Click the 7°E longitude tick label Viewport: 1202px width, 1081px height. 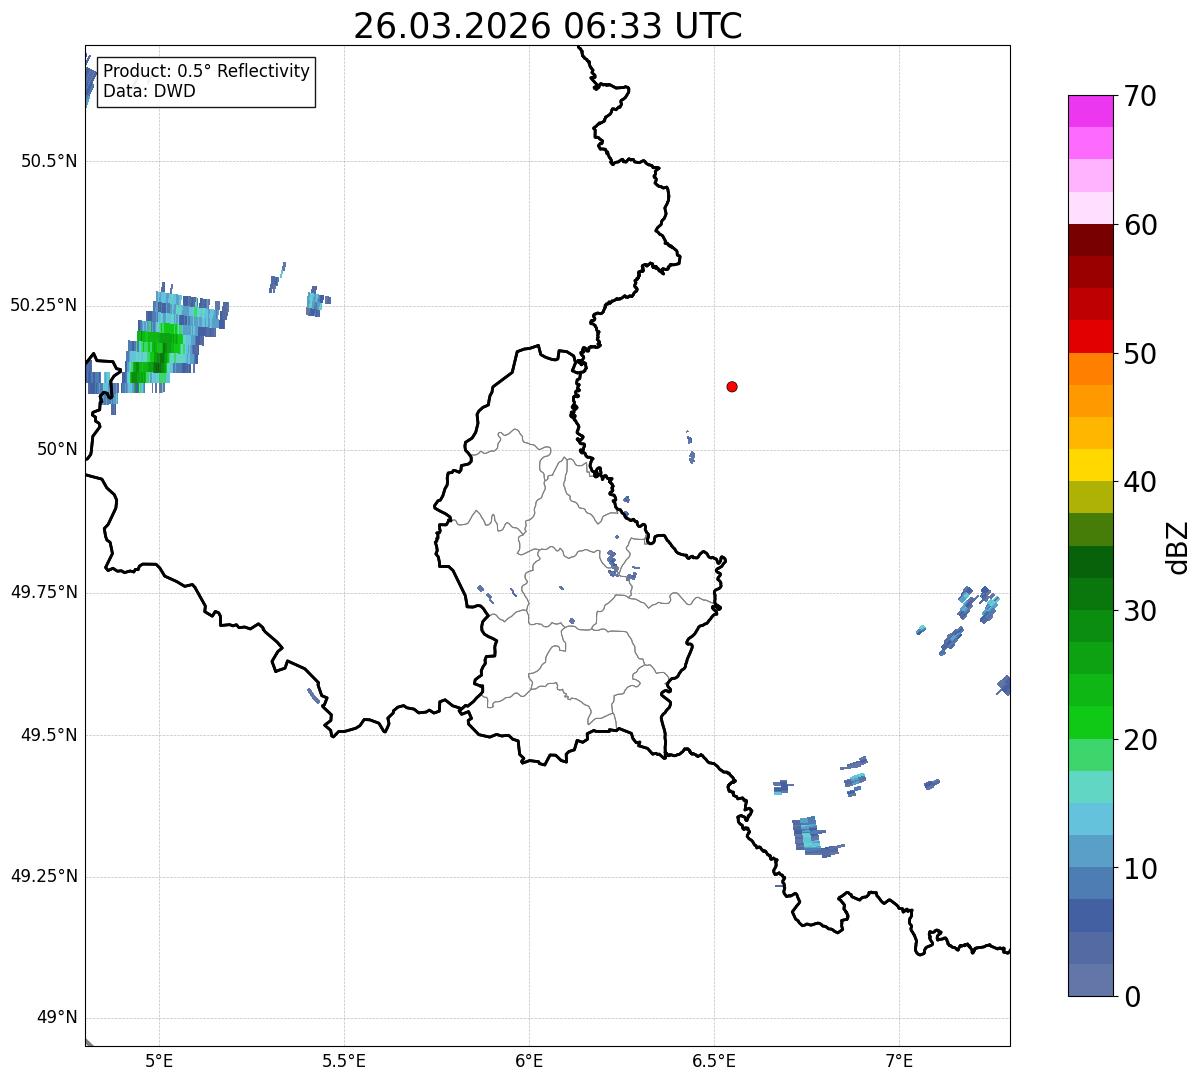(x=899, y=1060)
